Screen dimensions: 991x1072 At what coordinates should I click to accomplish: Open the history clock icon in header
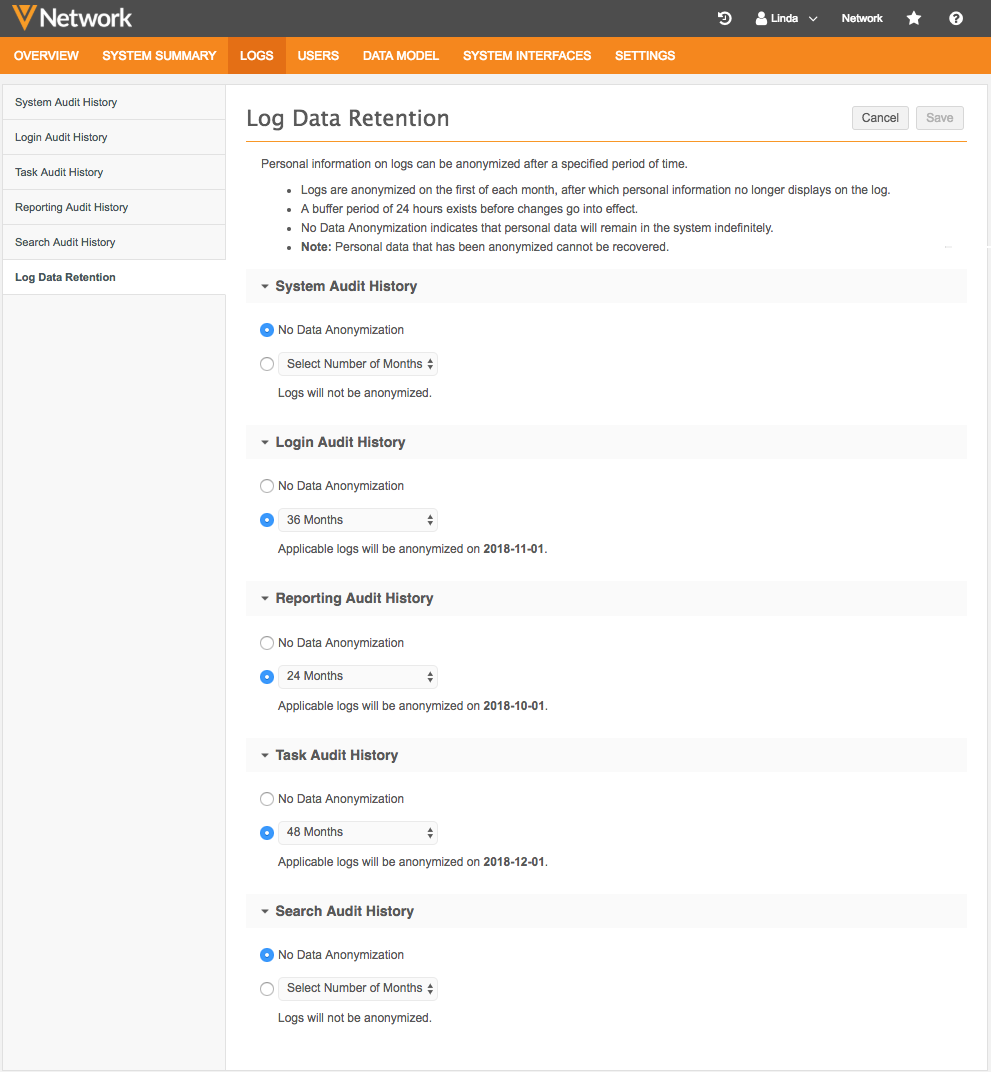pyautogui.click(x=725, y=18)
